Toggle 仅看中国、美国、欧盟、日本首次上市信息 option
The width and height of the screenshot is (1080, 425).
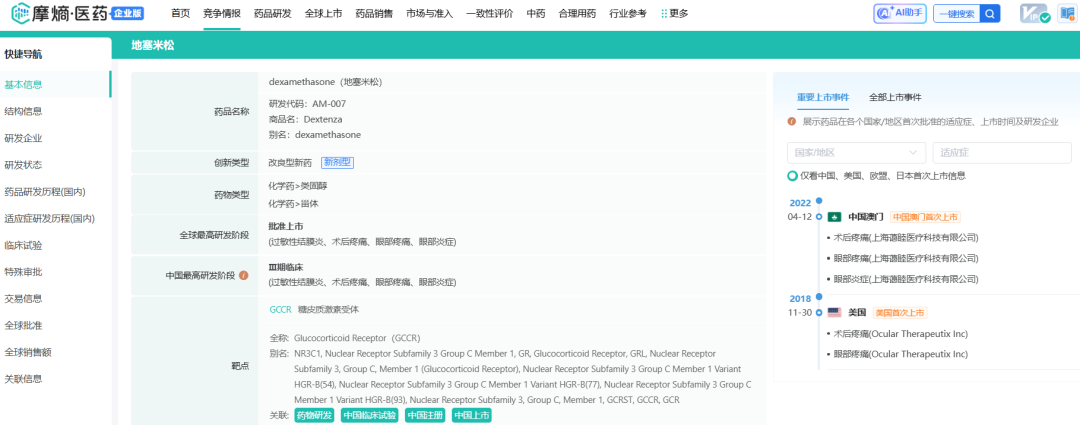[x=792, y=176]
